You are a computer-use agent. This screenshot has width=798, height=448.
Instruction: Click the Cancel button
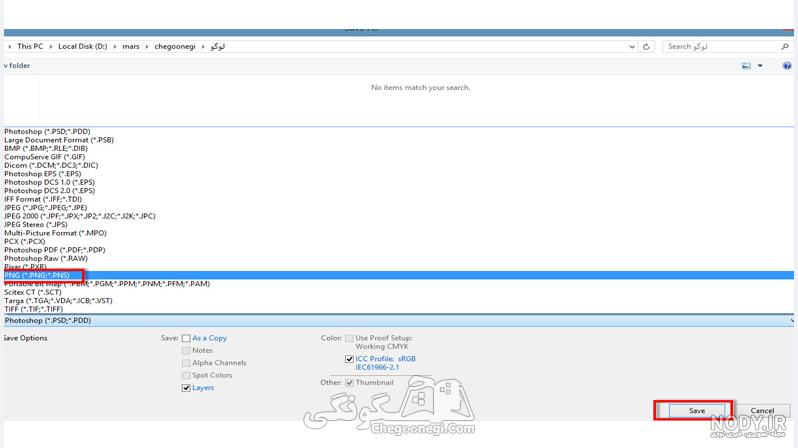762,410
